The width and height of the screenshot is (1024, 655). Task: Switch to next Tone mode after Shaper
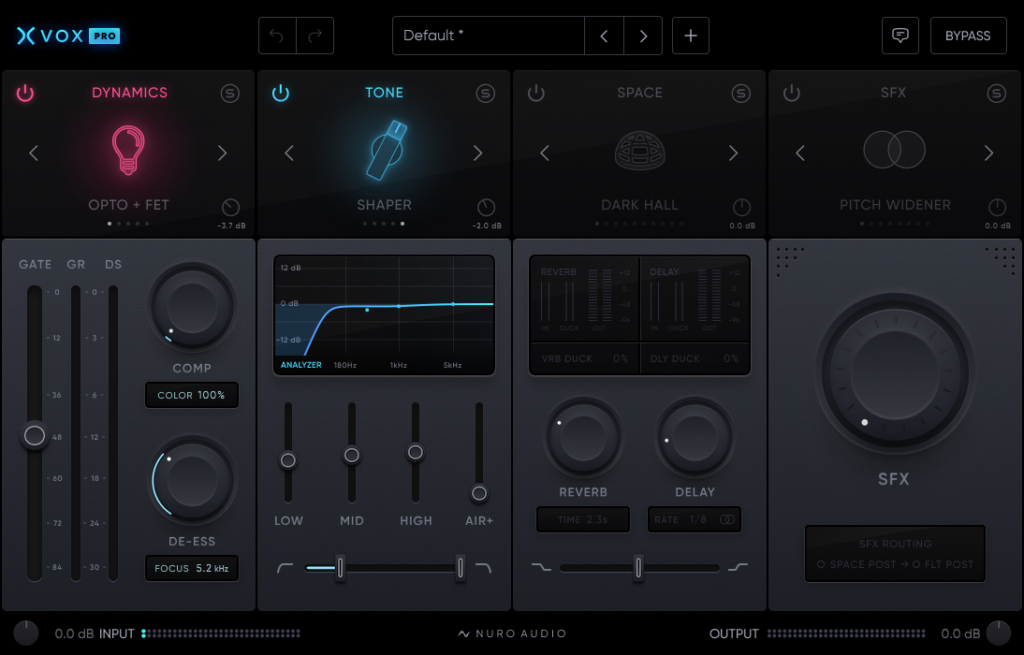[478, 153]
